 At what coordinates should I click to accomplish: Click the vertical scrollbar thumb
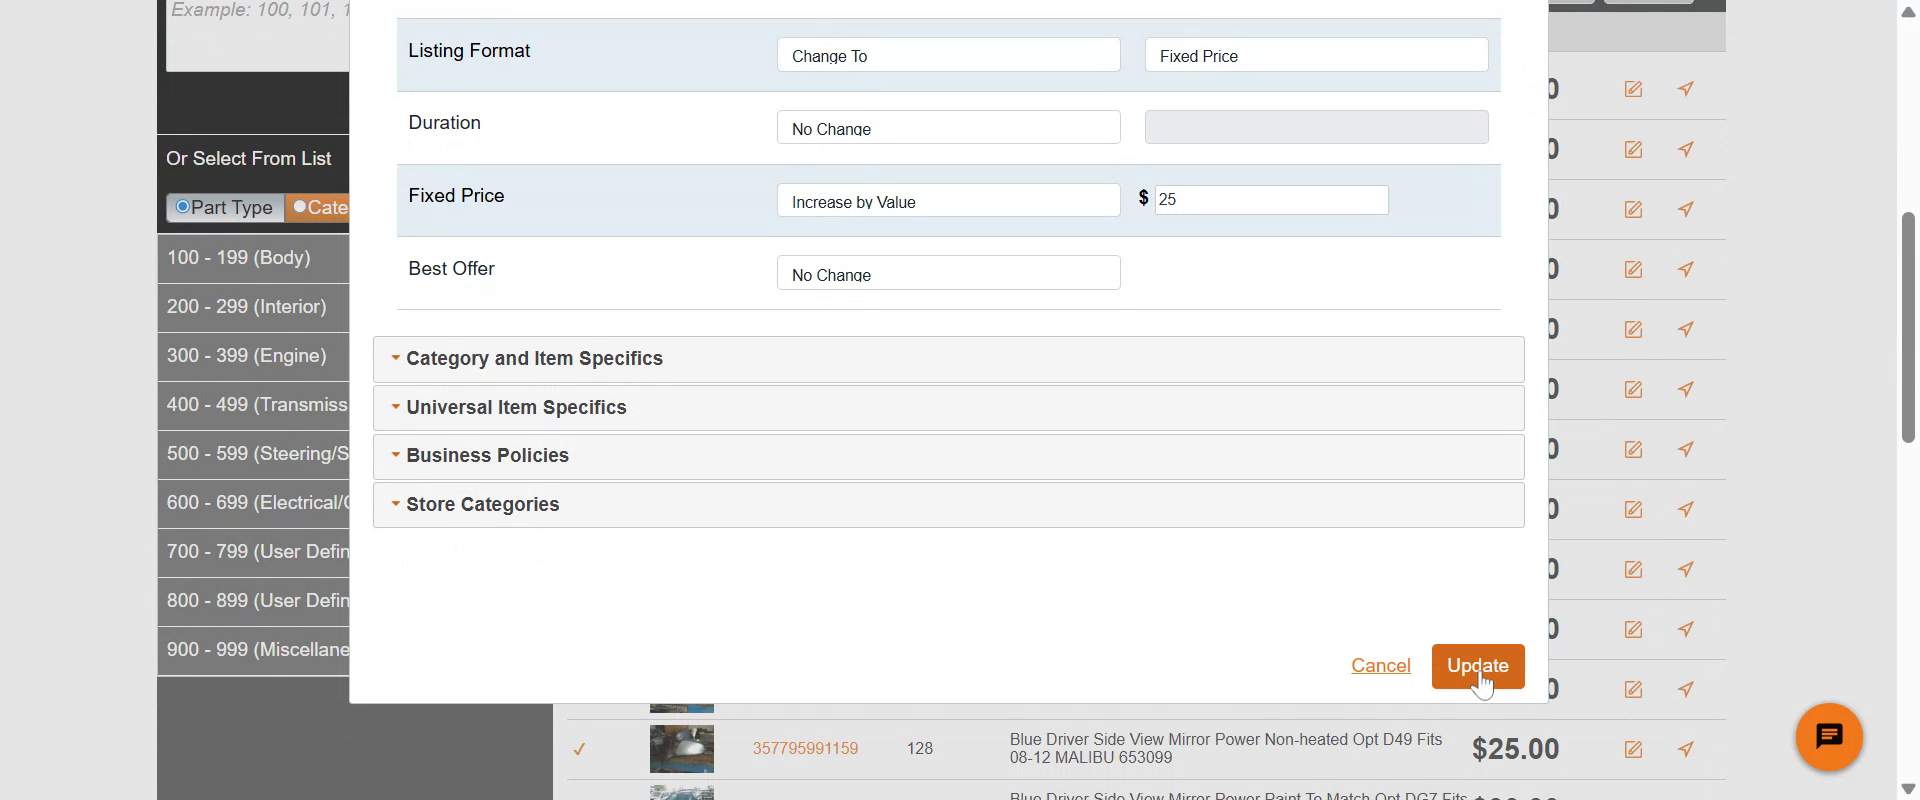click(1908, 327)
